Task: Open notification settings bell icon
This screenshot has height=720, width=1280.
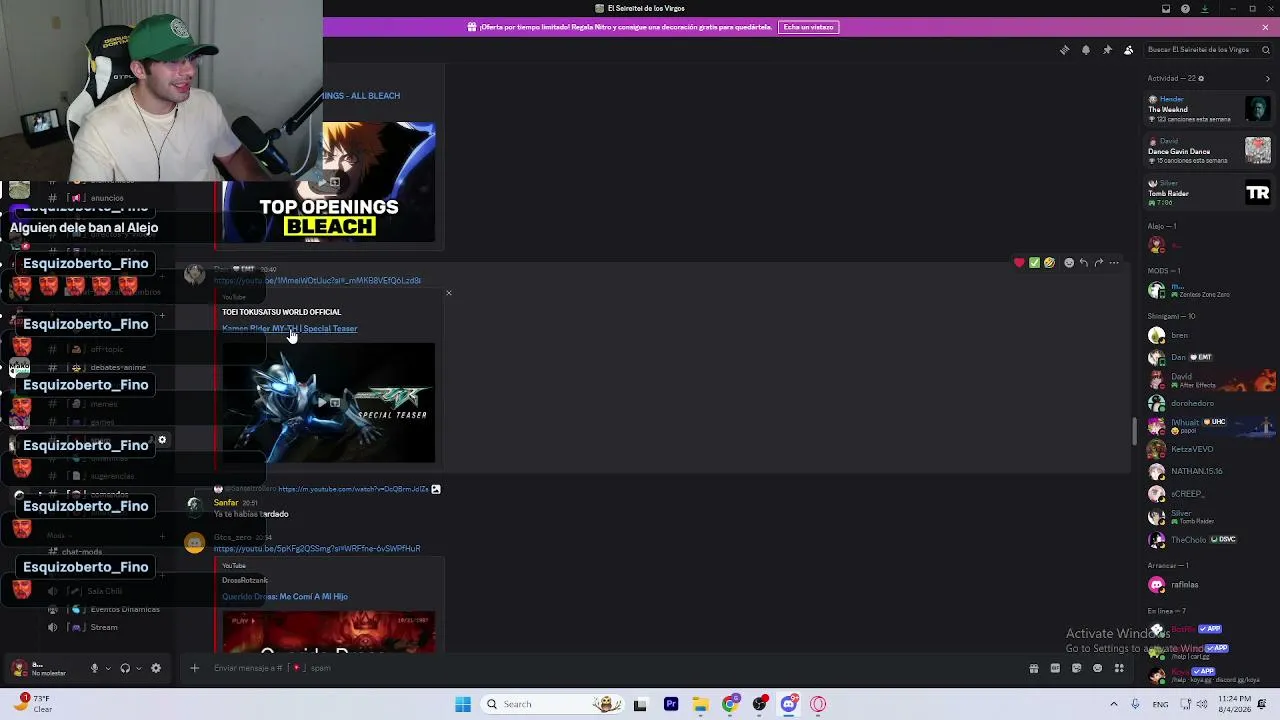Action: [1086, 50]
